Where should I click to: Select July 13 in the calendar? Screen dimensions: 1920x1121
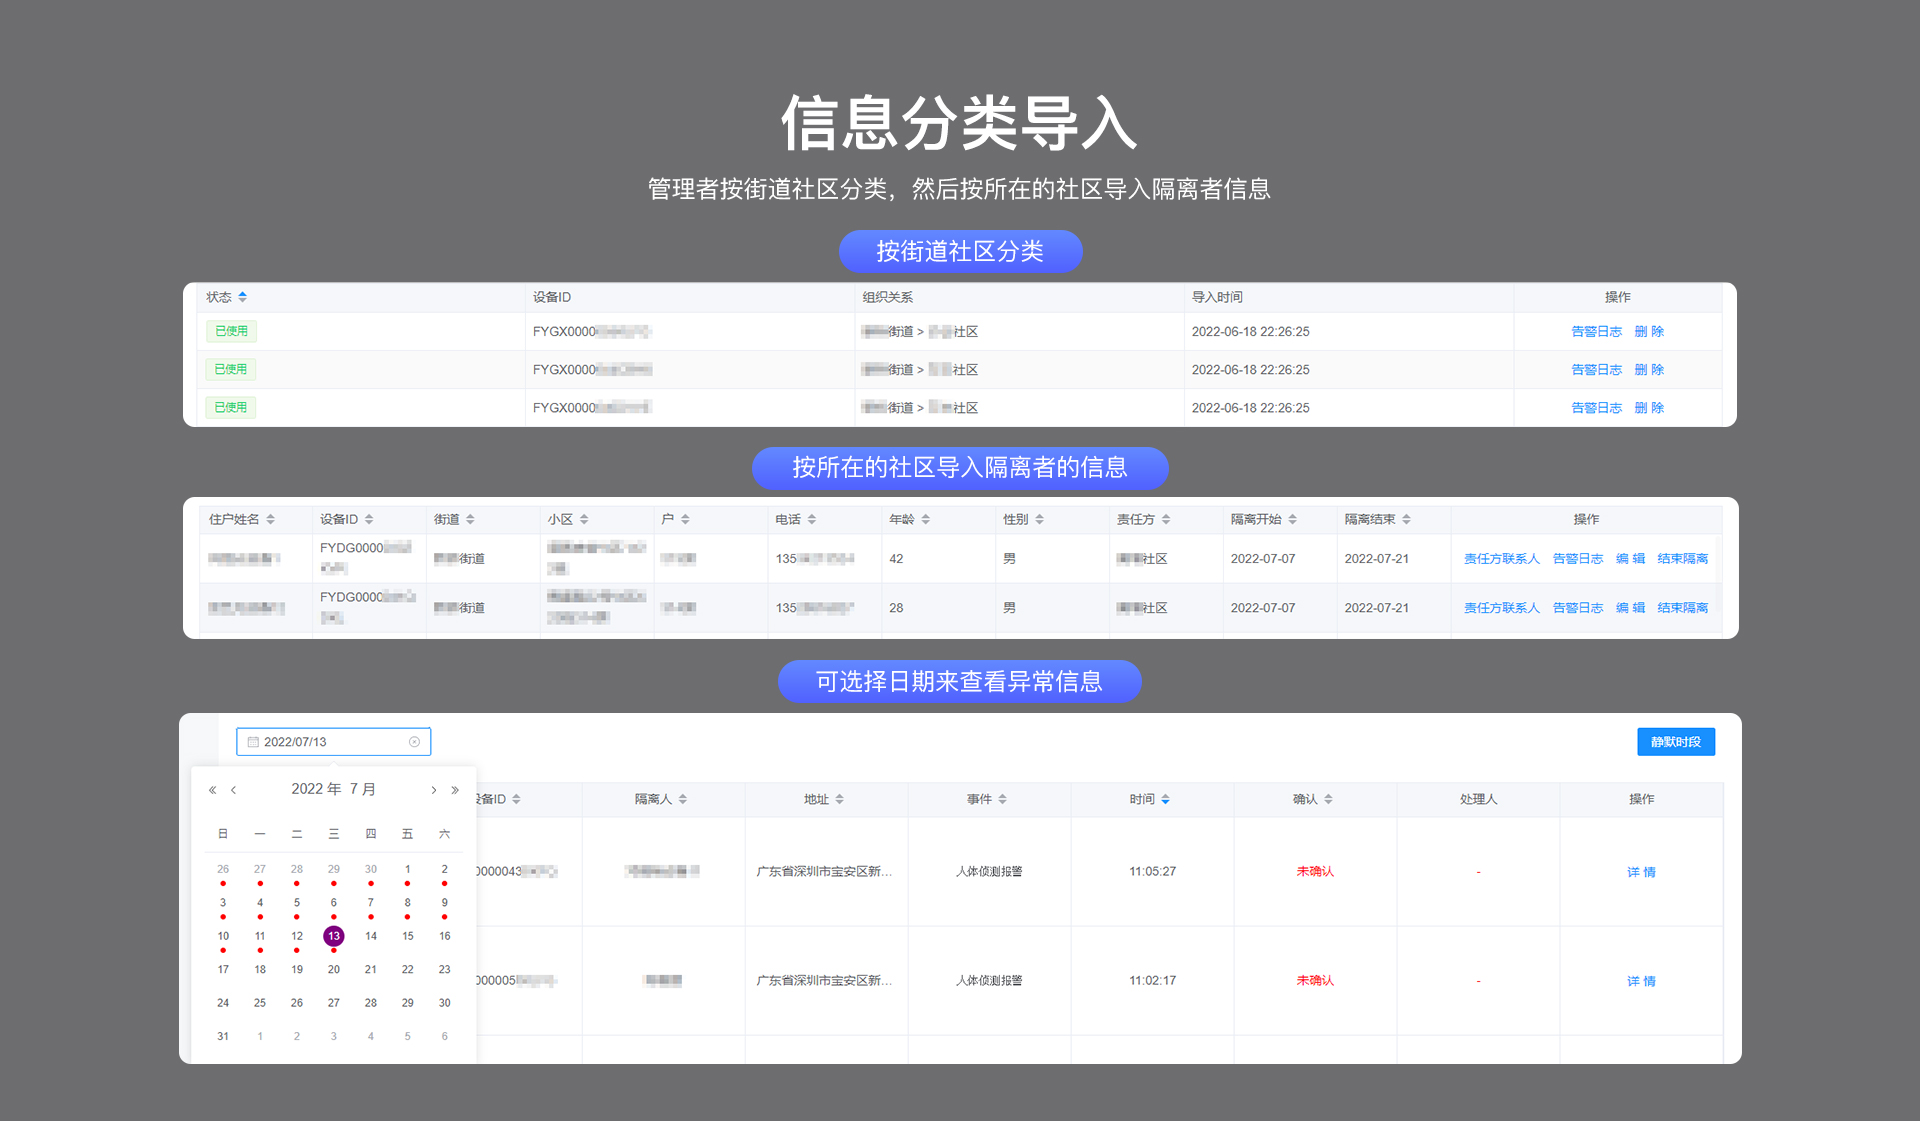(334, 936)
